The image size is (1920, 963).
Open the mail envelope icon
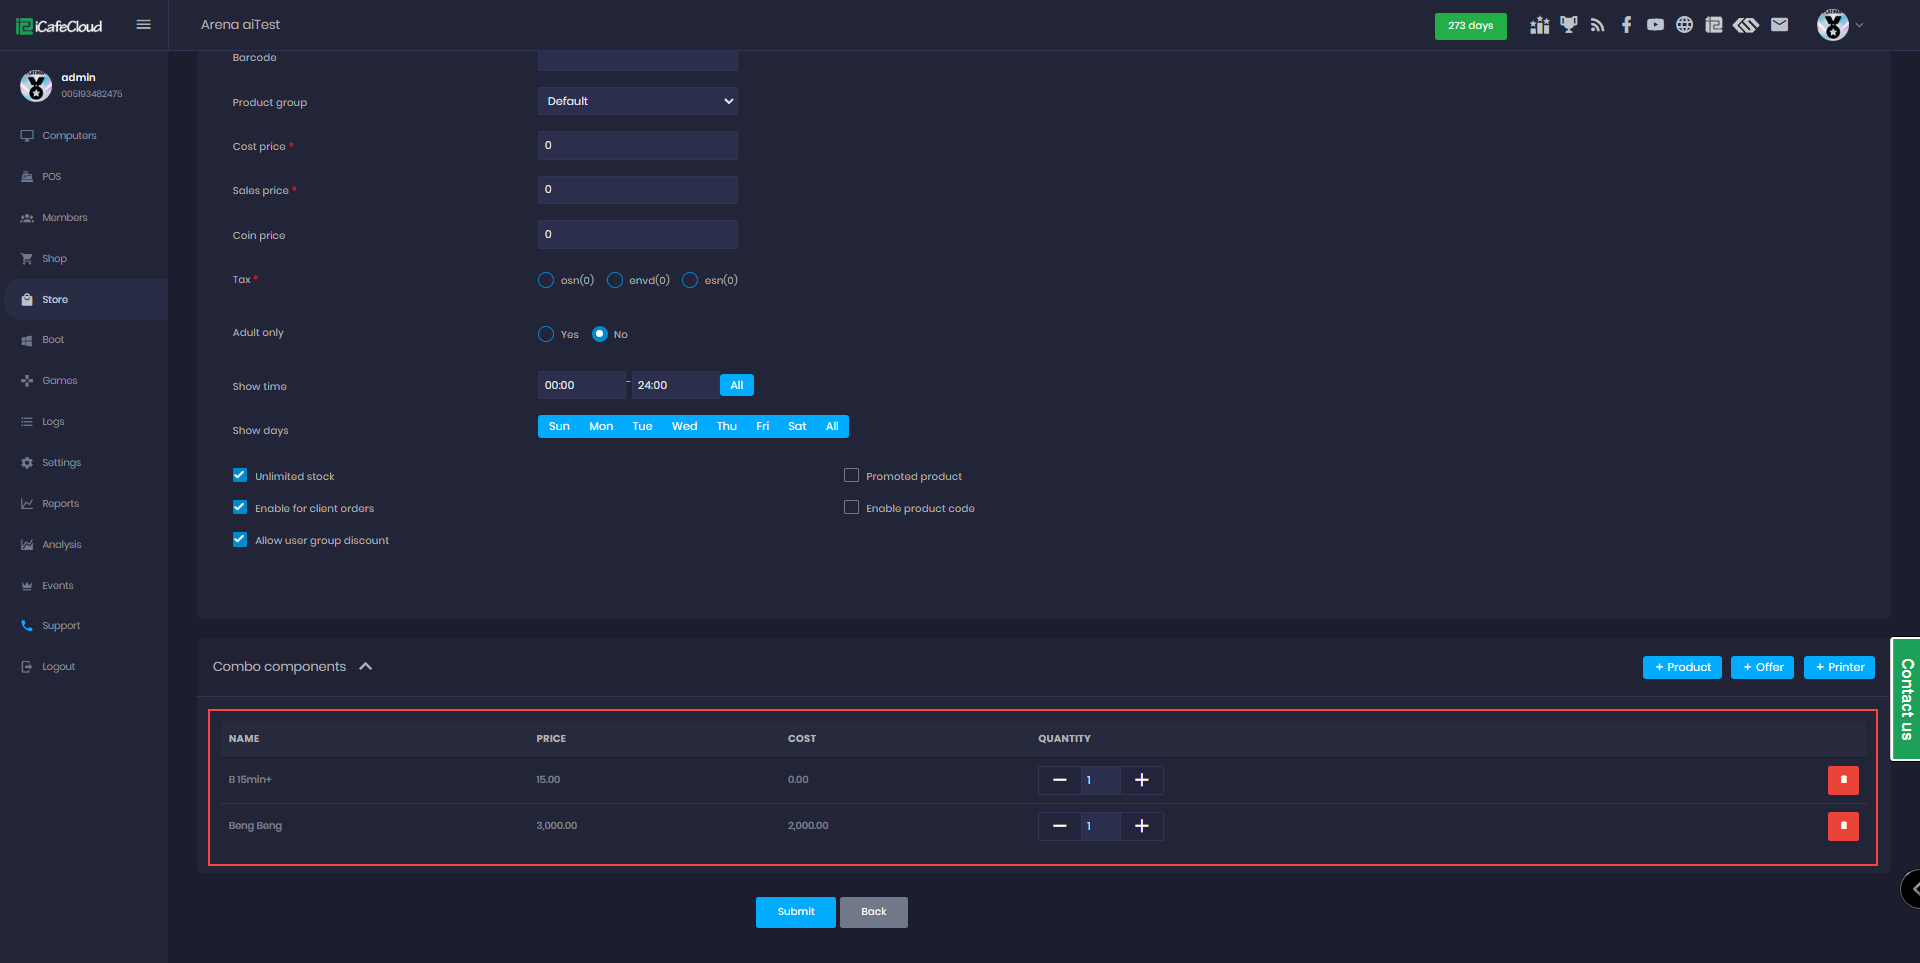click(1779, 25)
